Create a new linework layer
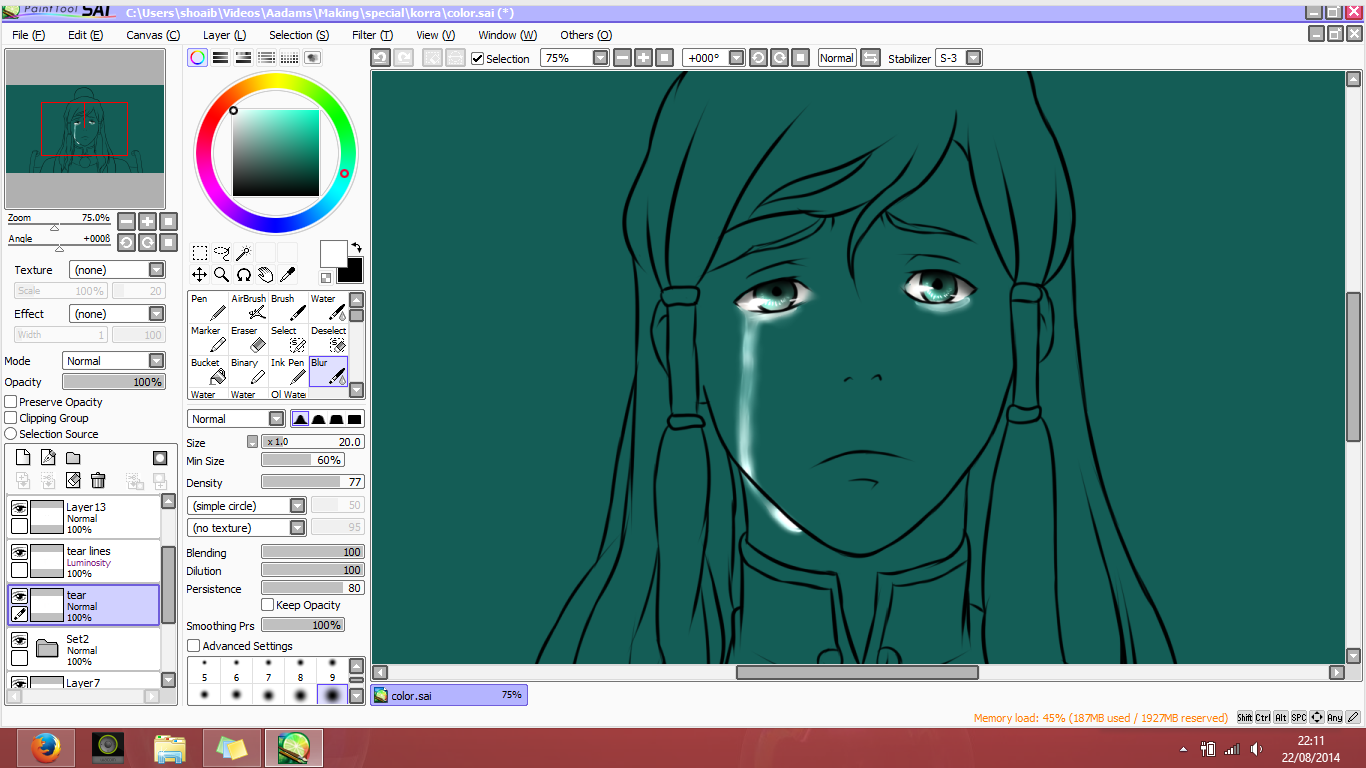1366x768 pixels. pyautogui.click(x=48, y=458)
